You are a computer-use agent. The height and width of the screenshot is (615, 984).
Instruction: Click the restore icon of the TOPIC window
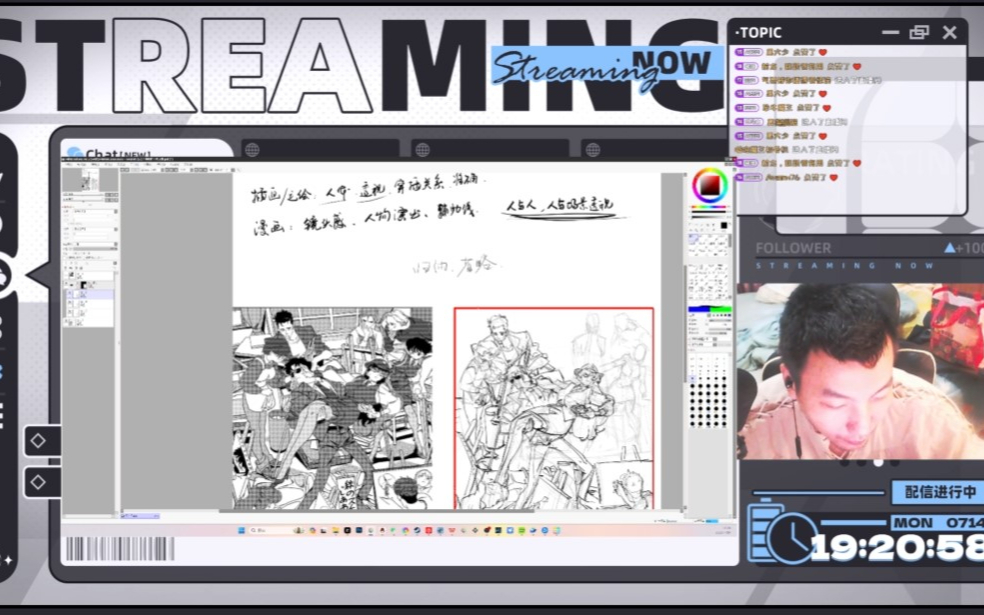919,32
